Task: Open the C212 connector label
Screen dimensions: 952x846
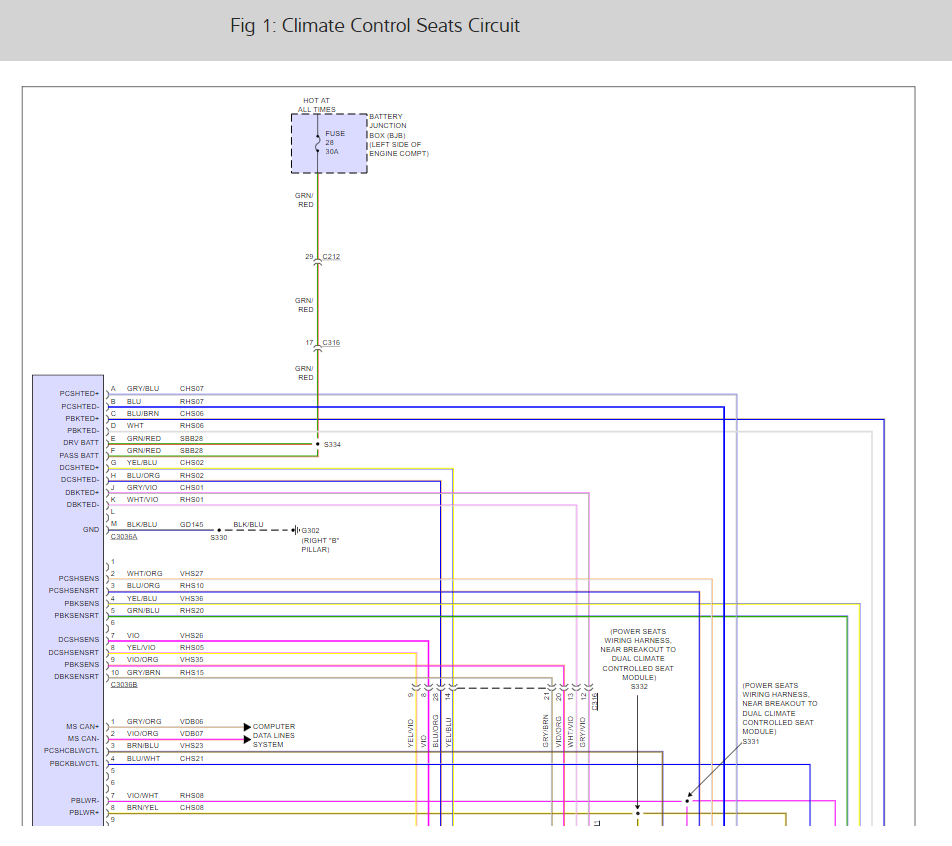Action: [331, 257]
